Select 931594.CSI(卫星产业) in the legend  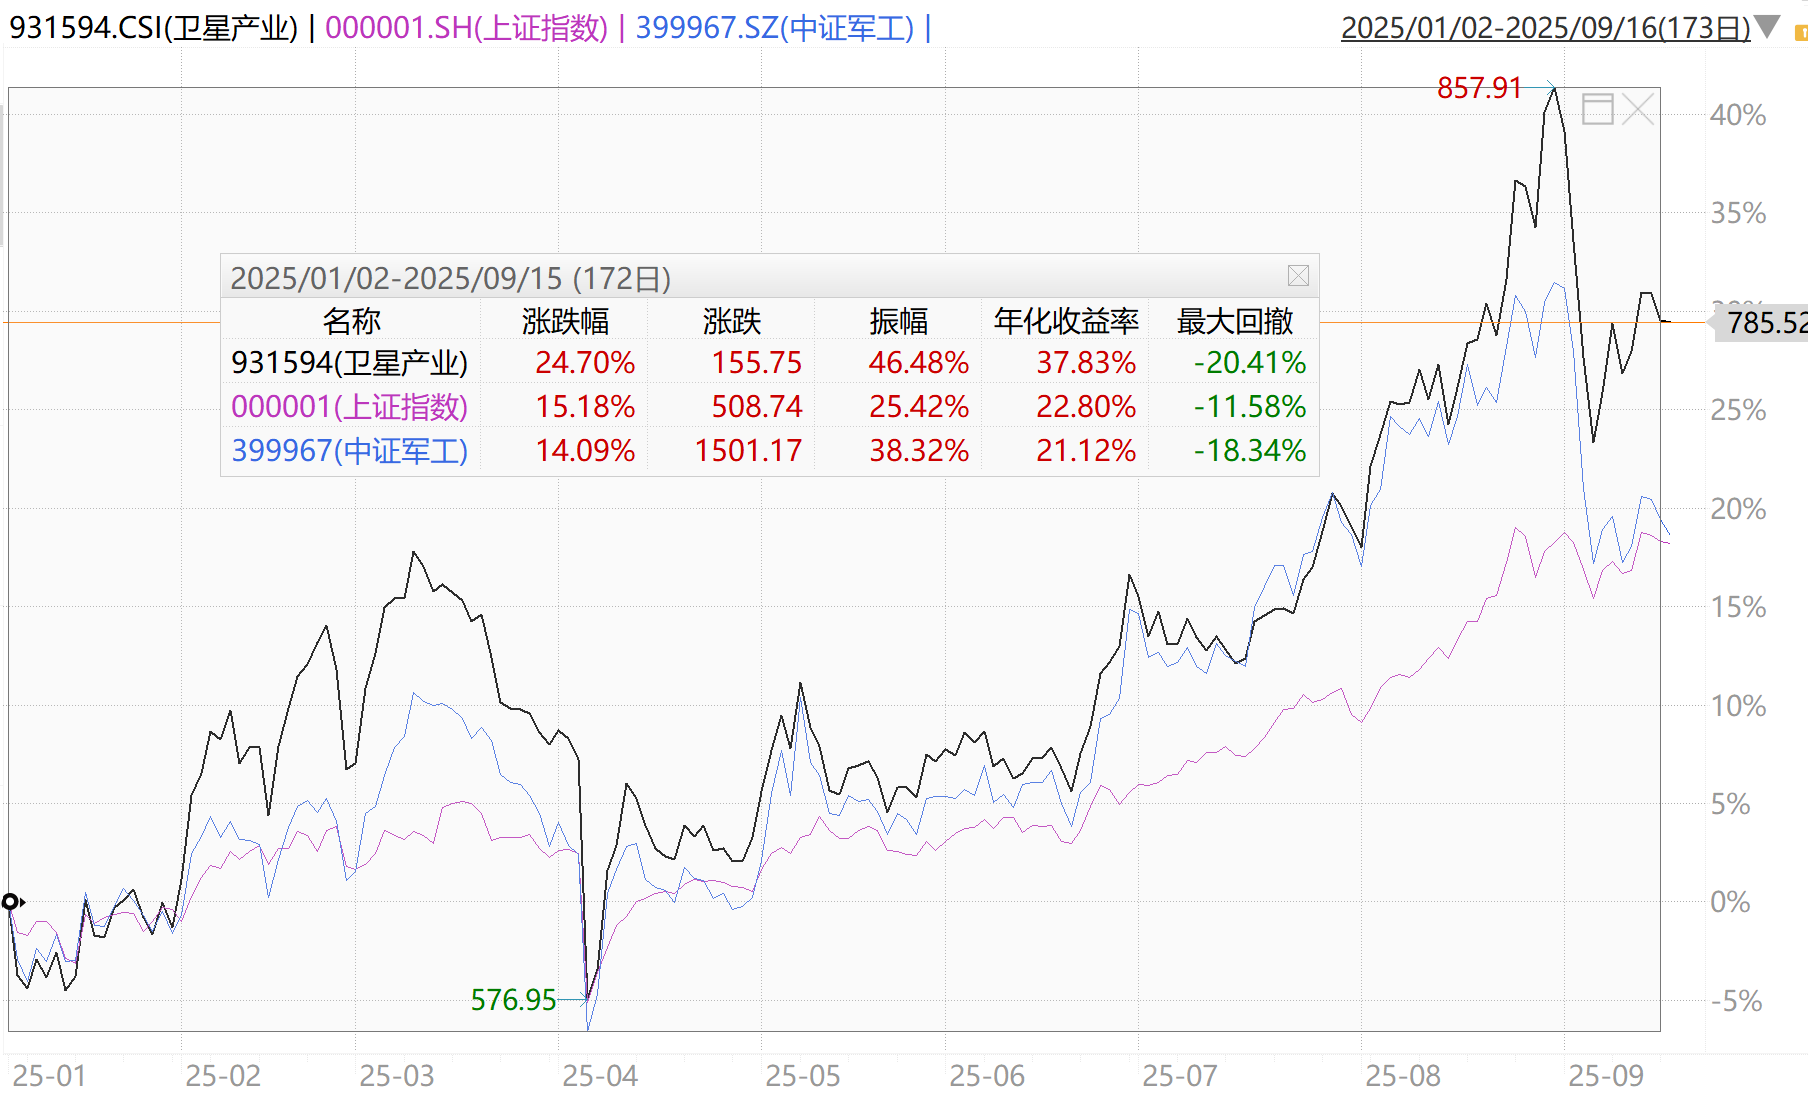coord(153,28)
